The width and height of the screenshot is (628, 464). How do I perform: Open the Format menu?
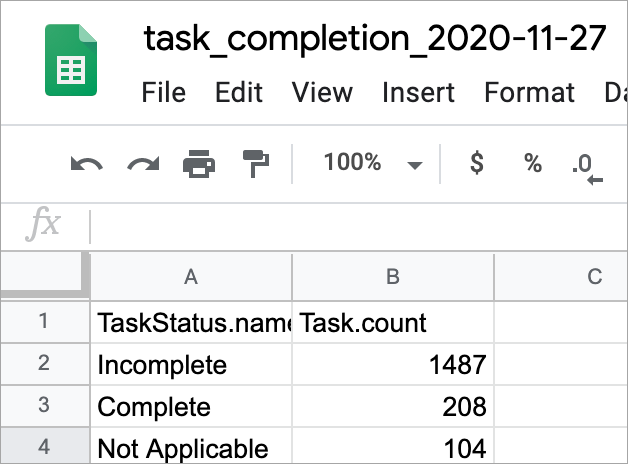529,93
